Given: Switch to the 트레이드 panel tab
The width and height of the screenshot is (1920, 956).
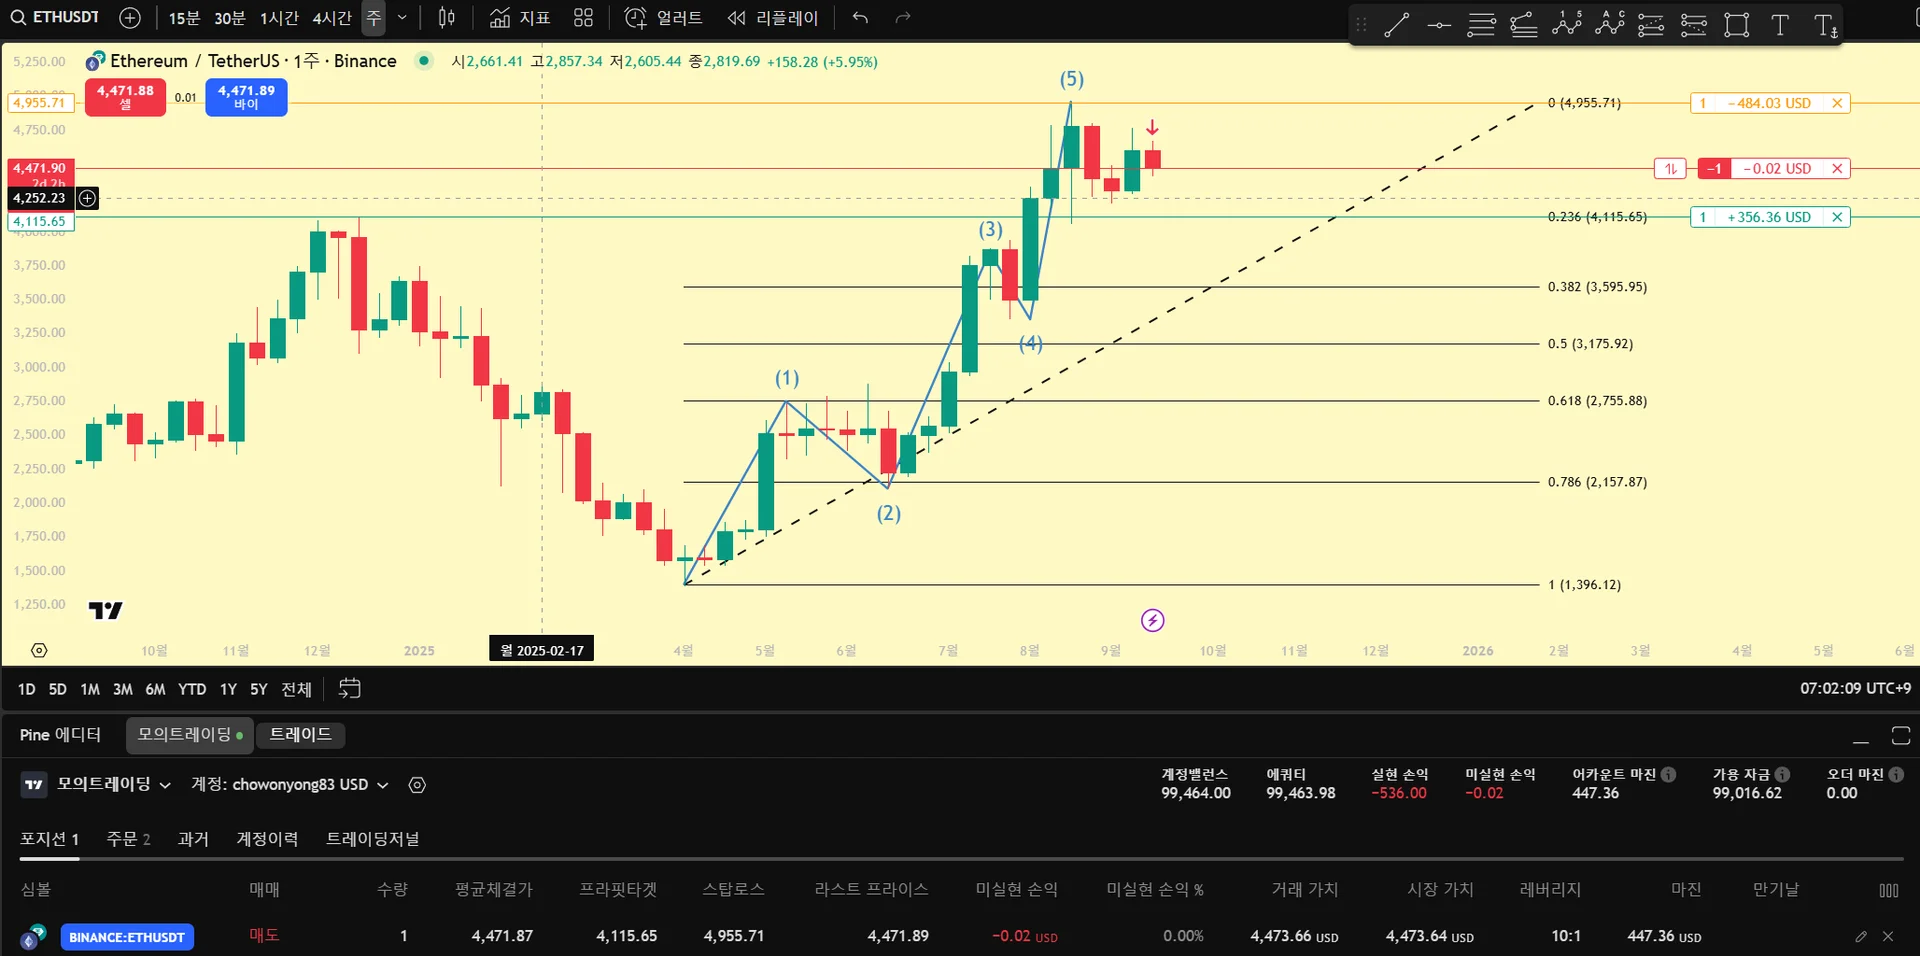Looking at the screenshot, I should click(301, 735).
